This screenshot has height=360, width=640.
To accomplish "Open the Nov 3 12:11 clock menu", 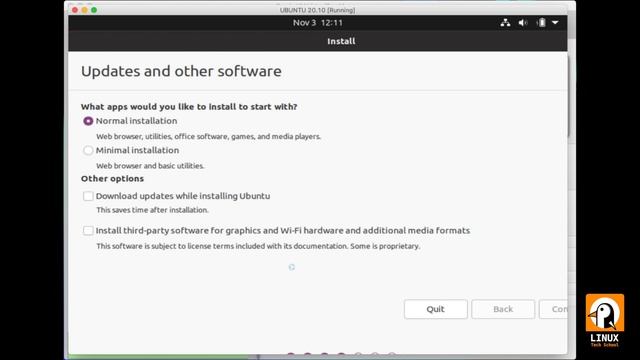I will point(318,23).
